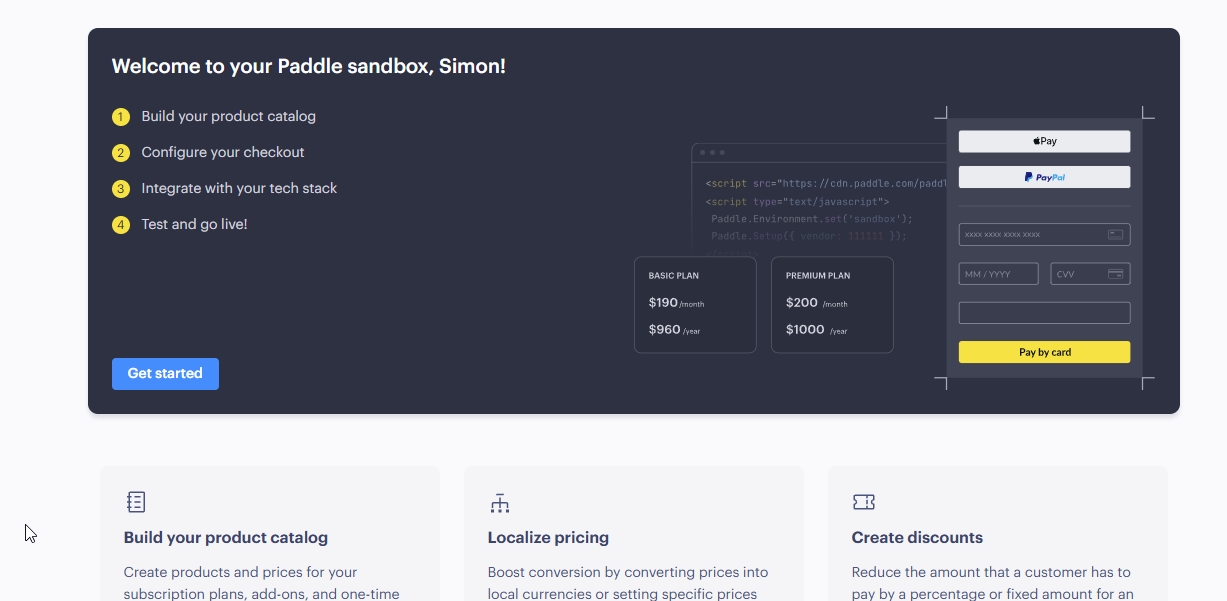
Task: Click the MM / YYYY expiry field
Action: [x=998, y=274]
